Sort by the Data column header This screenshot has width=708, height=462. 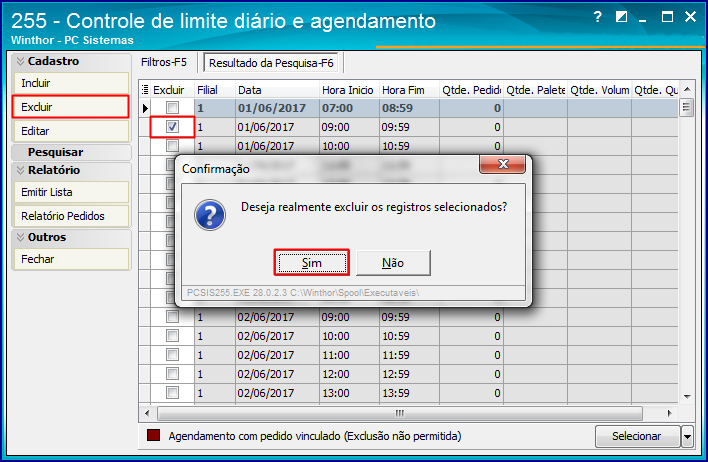click(277, 90)
